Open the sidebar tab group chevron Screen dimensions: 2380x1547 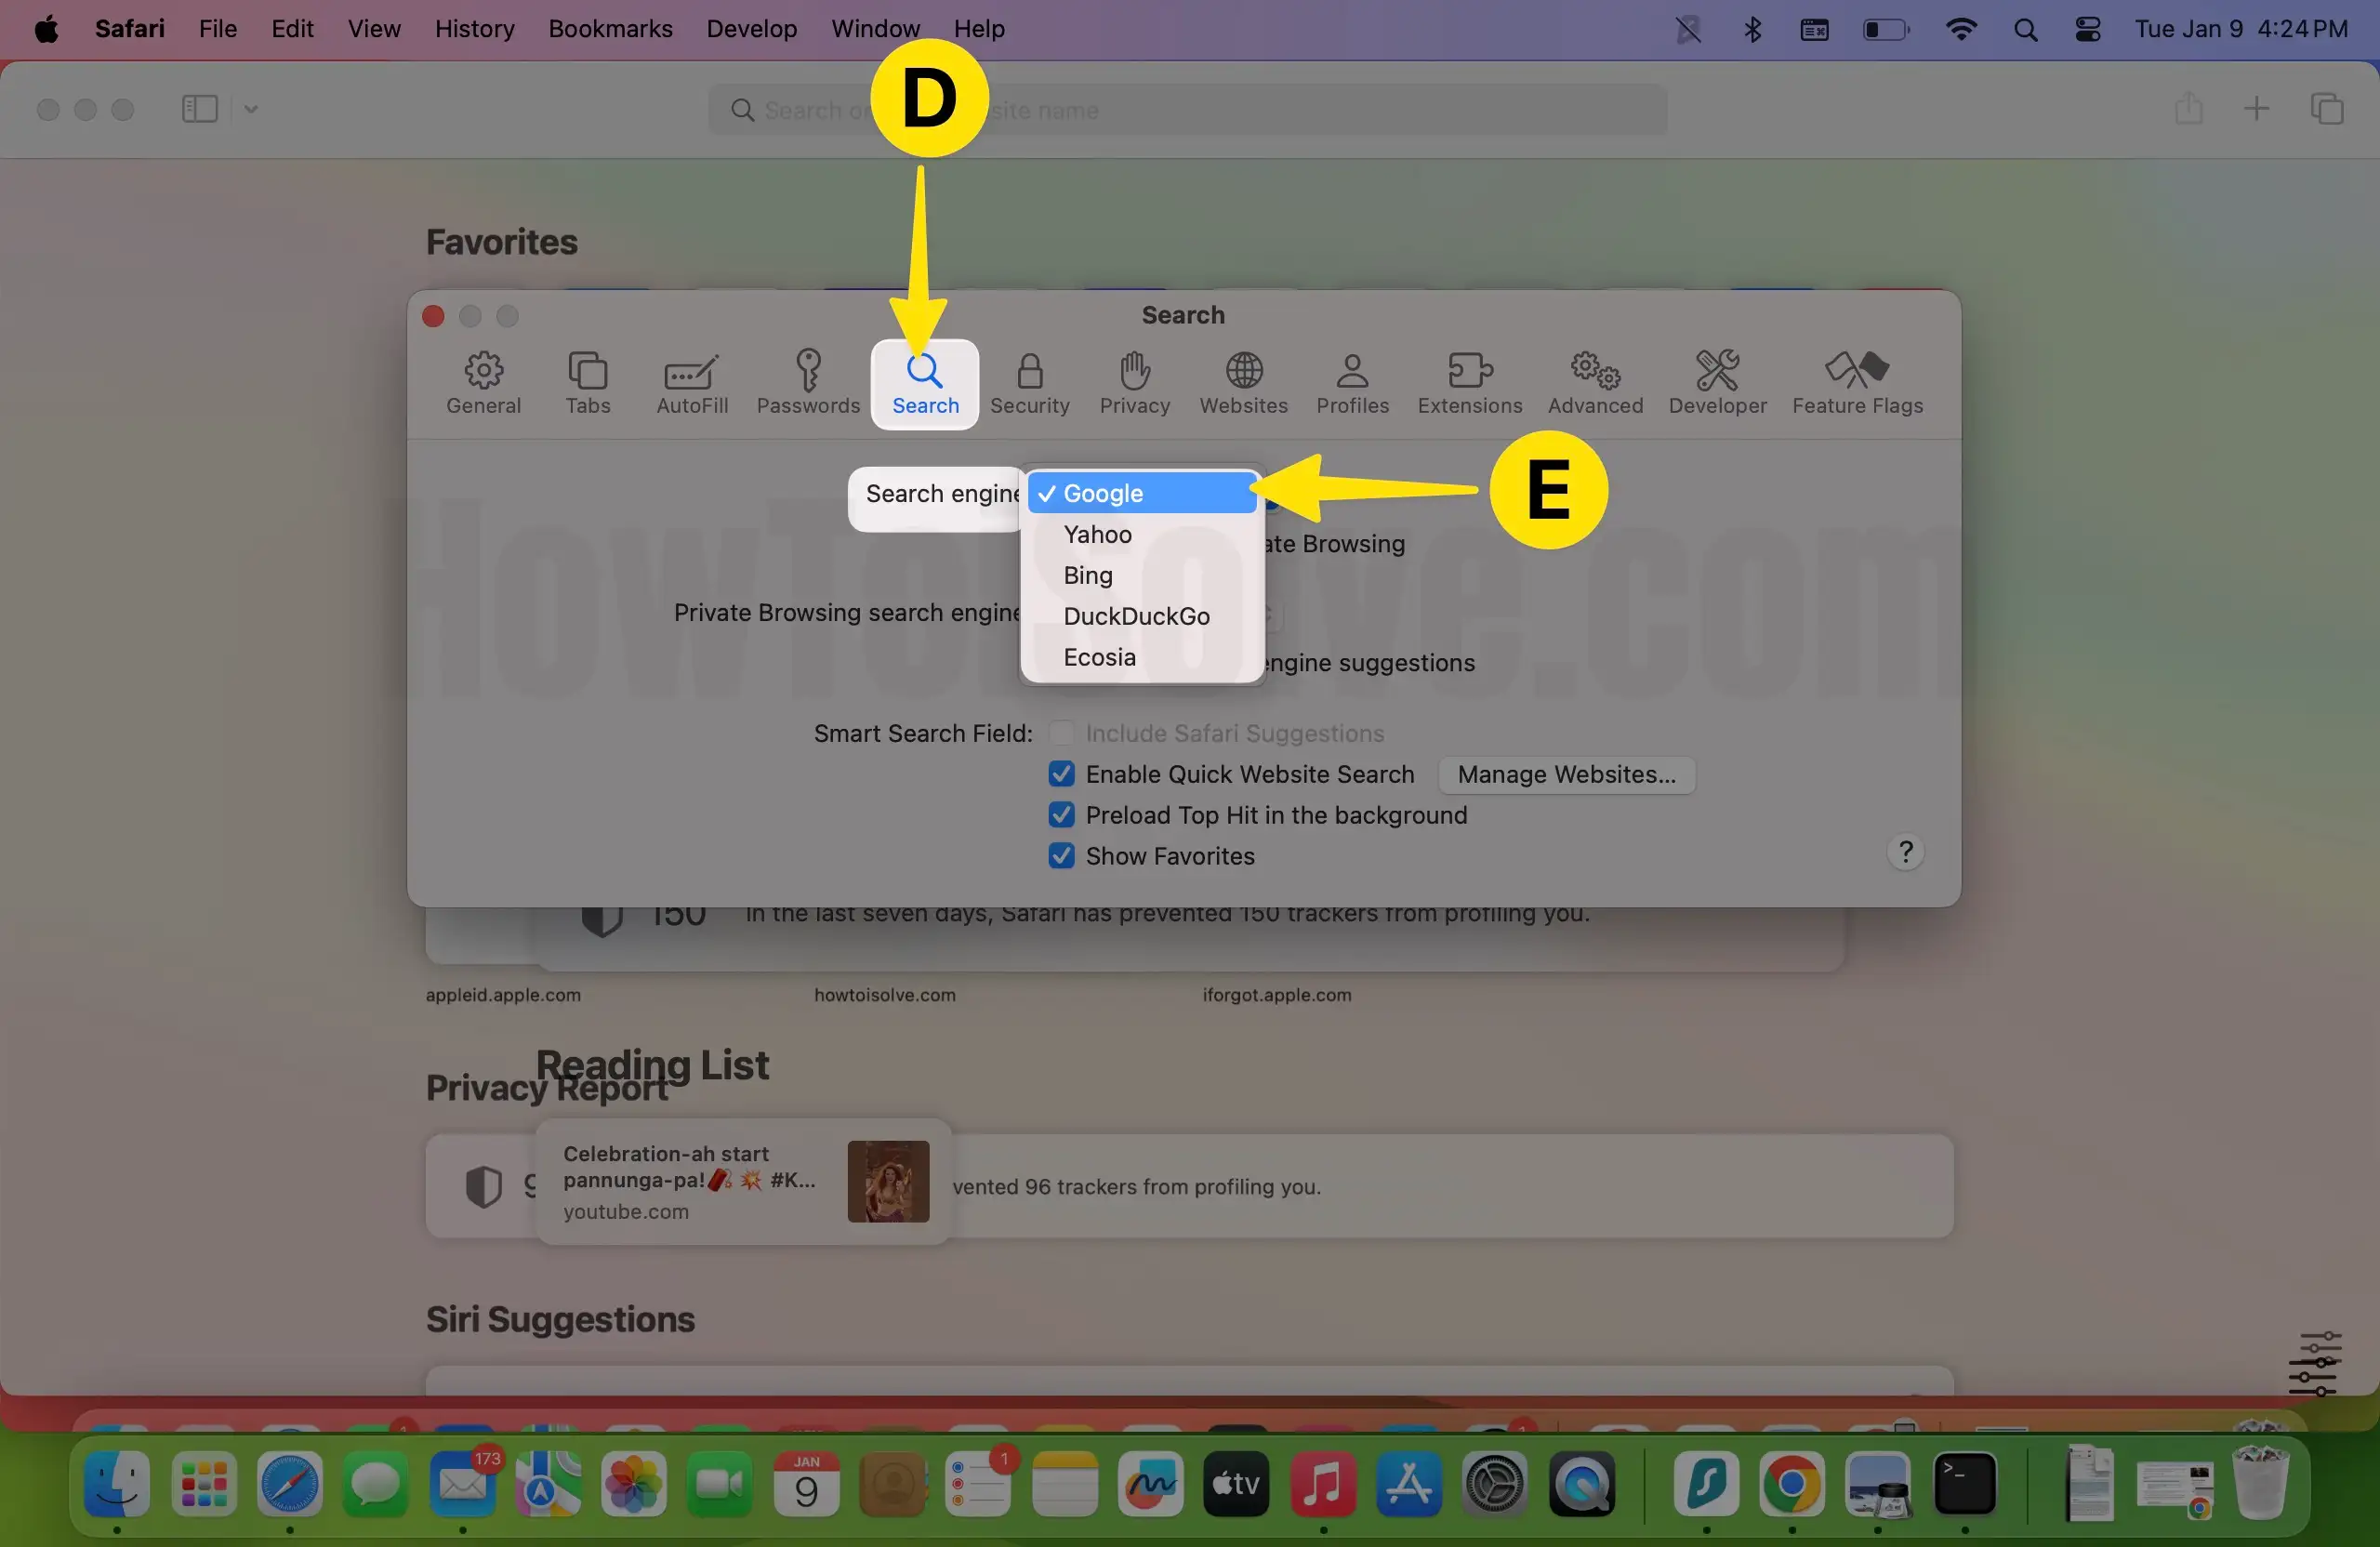click(x=249, y=109)
